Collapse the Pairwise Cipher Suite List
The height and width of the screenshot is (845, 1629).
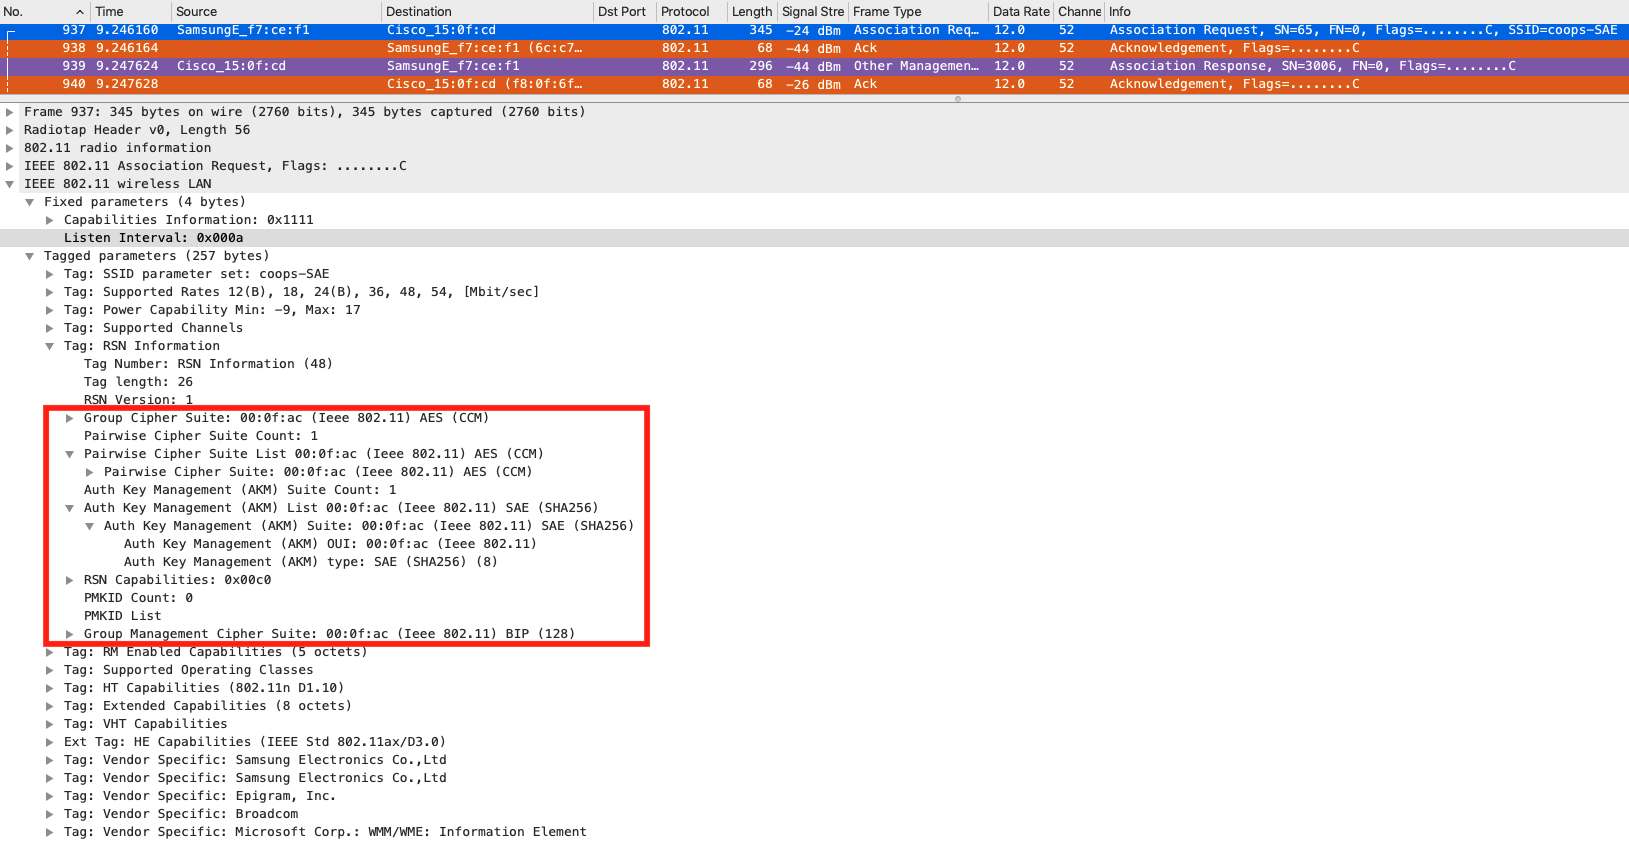70,454
